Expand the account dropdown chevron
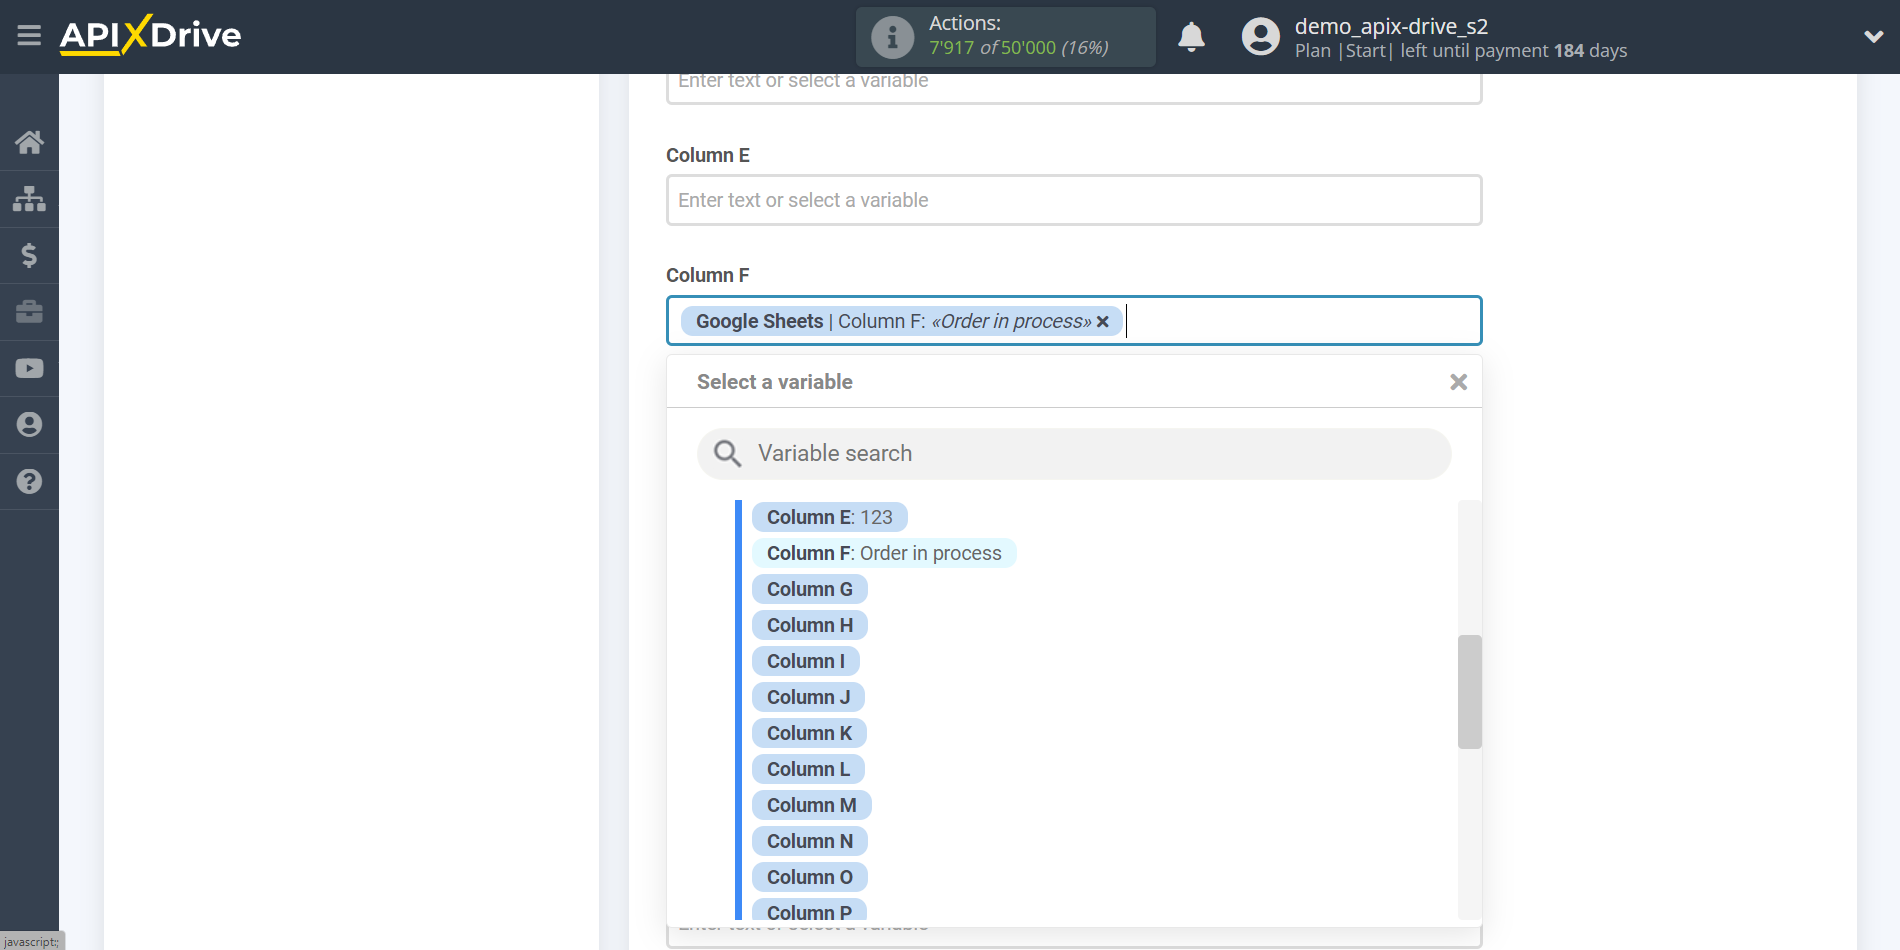This screenshot has width=1900, height=950. (x=1873, y=37)
